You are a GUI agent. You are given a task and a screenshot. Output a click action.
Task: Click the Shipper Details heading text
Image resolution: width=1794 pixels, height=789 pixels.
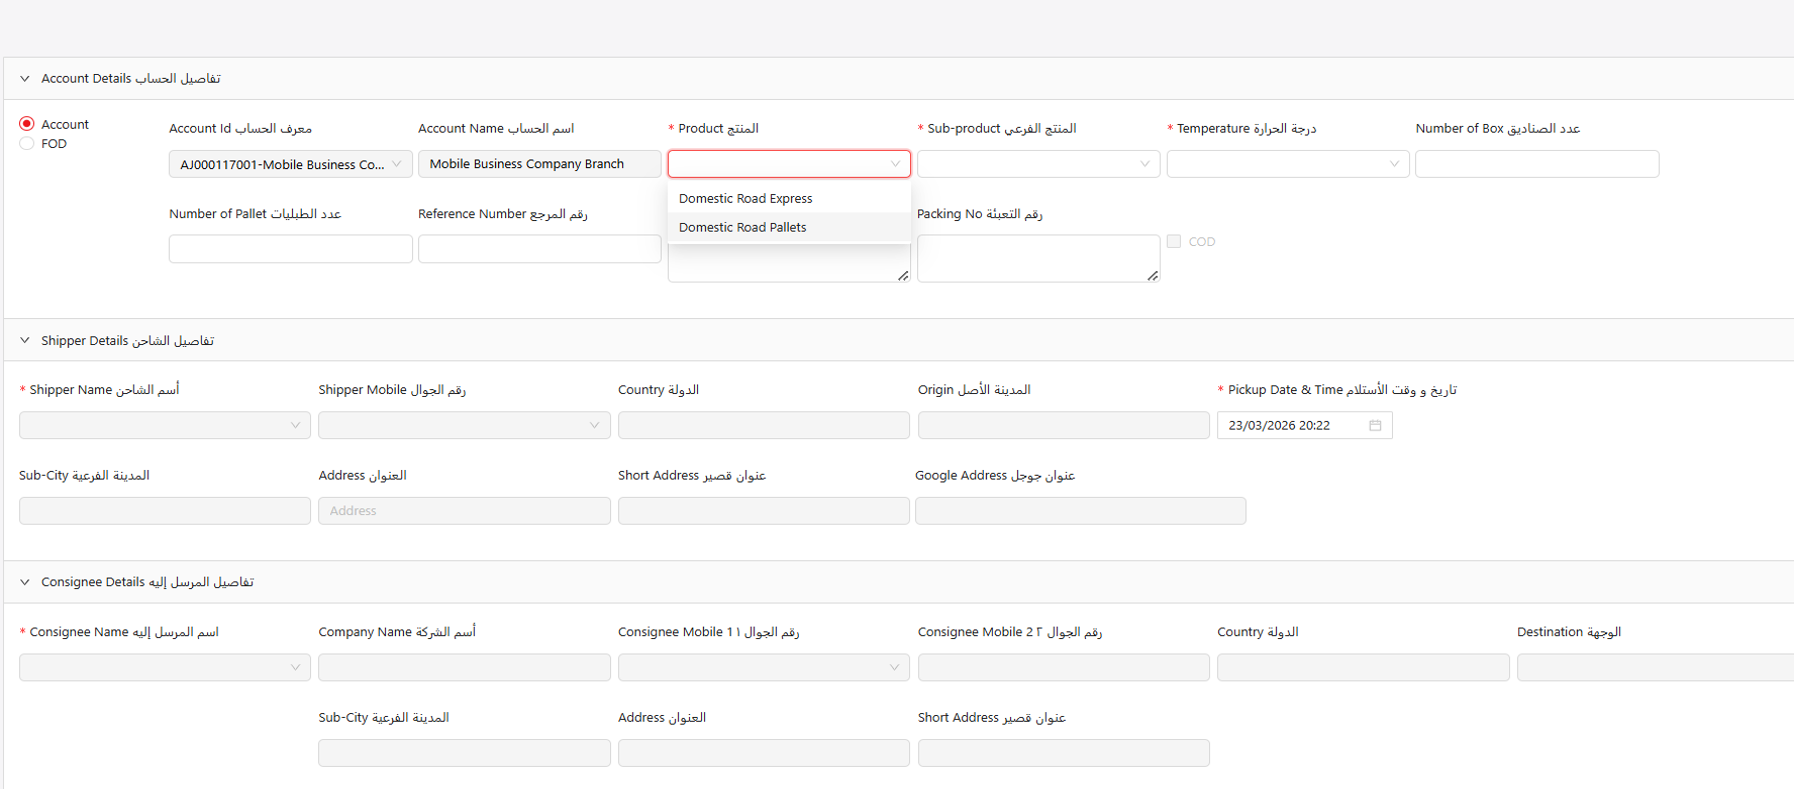pyautogui.click(x=127, y=340)
